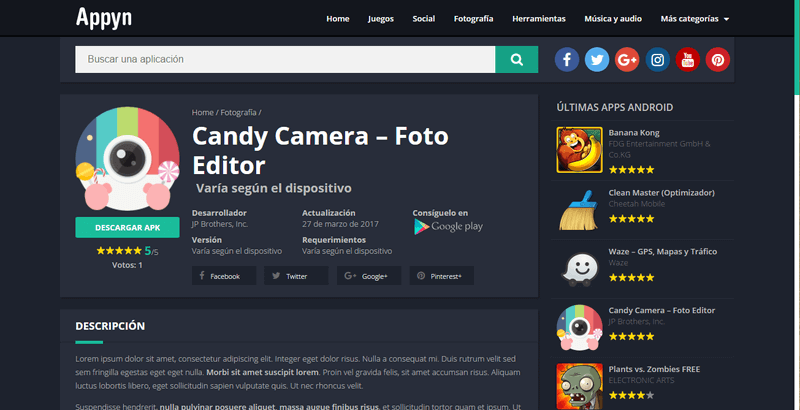Open the Twitter round social icon

(x=597, y=60)
